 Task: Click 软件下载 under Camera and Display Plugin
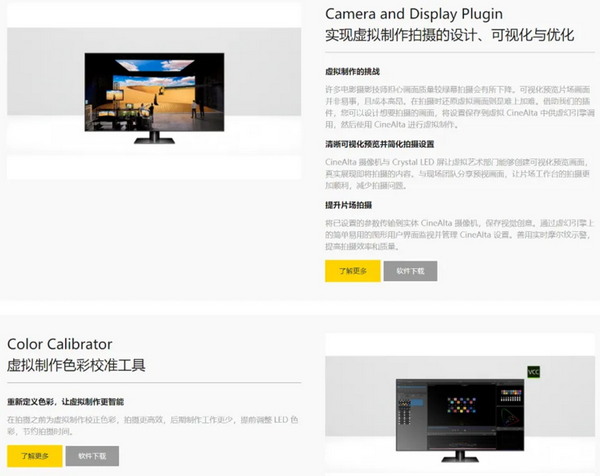410,270
